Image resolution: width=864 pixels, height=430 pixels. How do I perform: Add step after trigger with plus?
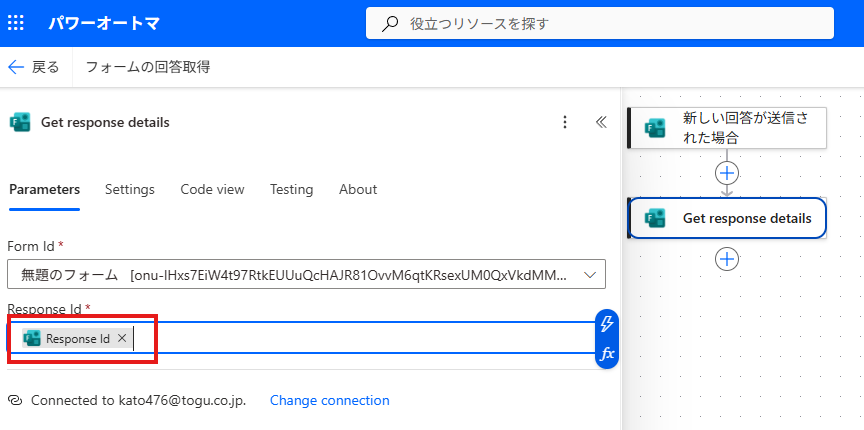pyautogui.click(x=727, y=174)
